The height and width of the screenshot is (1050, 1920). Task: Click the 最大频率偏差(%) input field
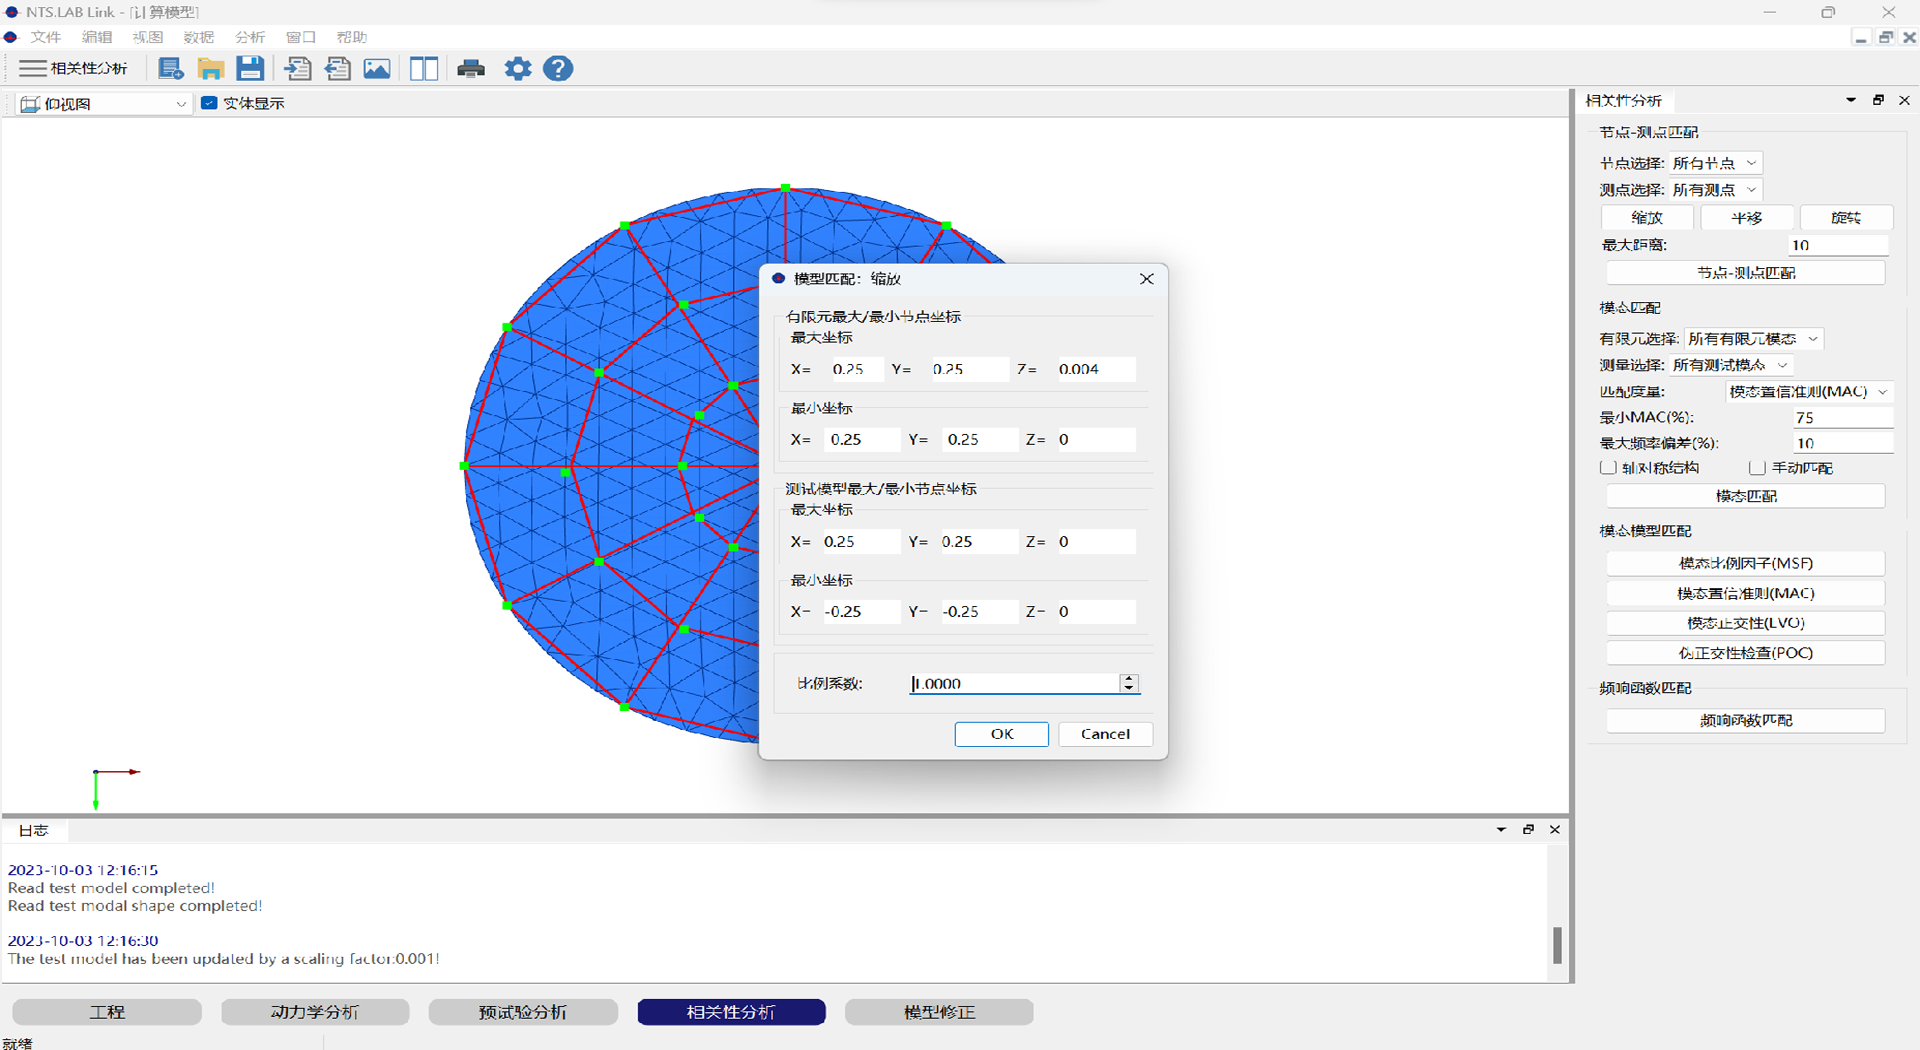(x=1843, y=443)
